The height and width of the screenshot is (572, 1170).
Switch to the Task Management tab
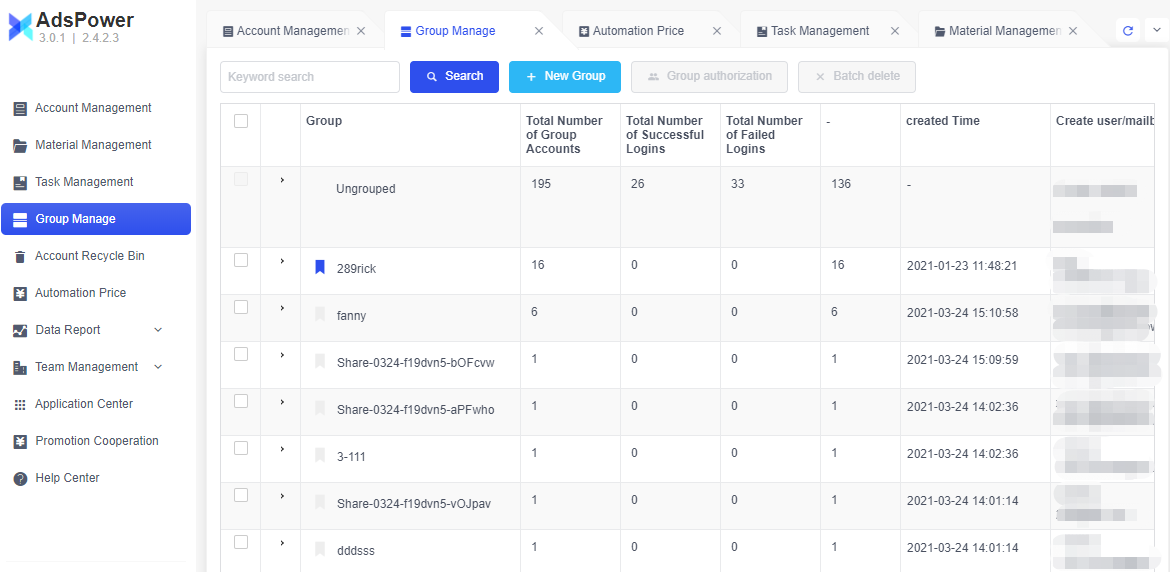[x=819, y=31]
